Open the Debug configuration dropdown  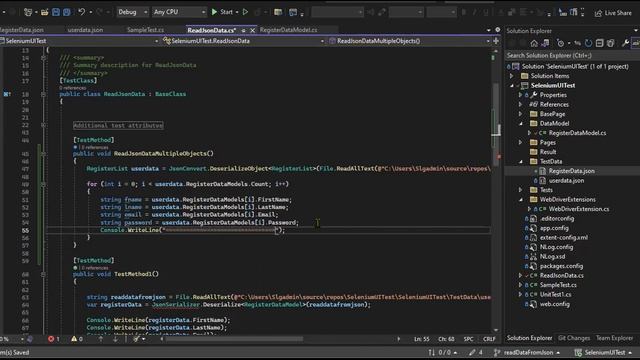pyautogui.click(x=132, y=12)
